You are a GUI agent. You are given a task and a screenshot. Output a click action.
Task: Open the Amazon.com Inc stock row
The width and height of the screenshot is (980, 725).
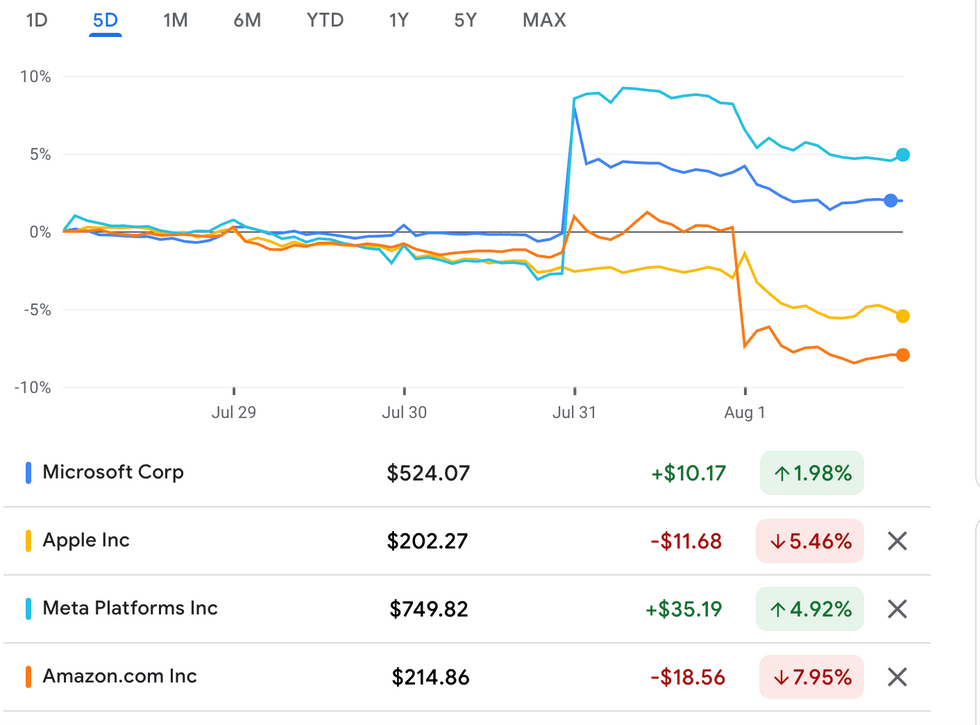(x=120, y=677)
